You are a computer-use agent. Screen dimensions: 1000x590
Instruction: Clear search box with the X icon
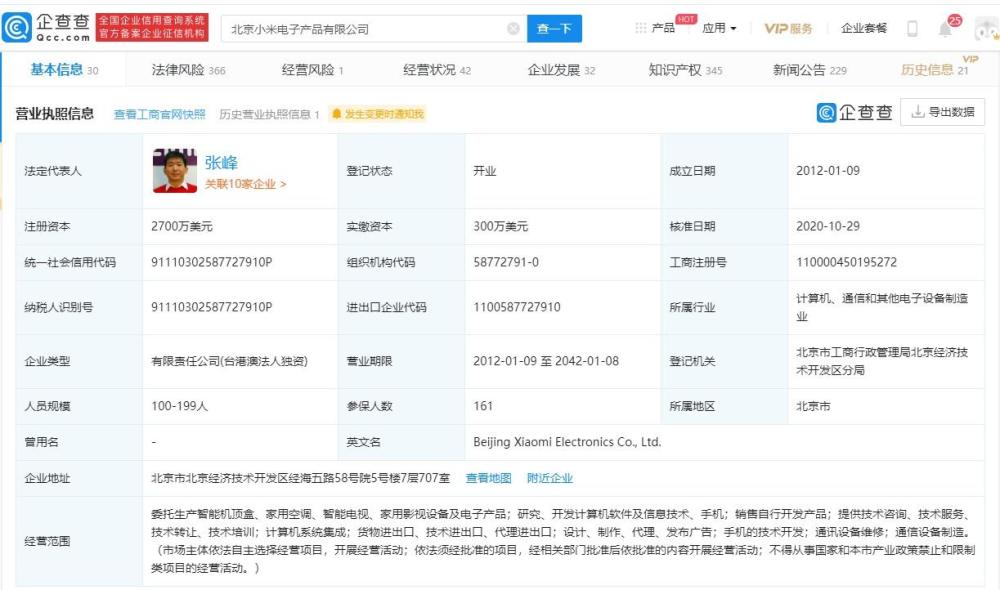tap(513, 29)
